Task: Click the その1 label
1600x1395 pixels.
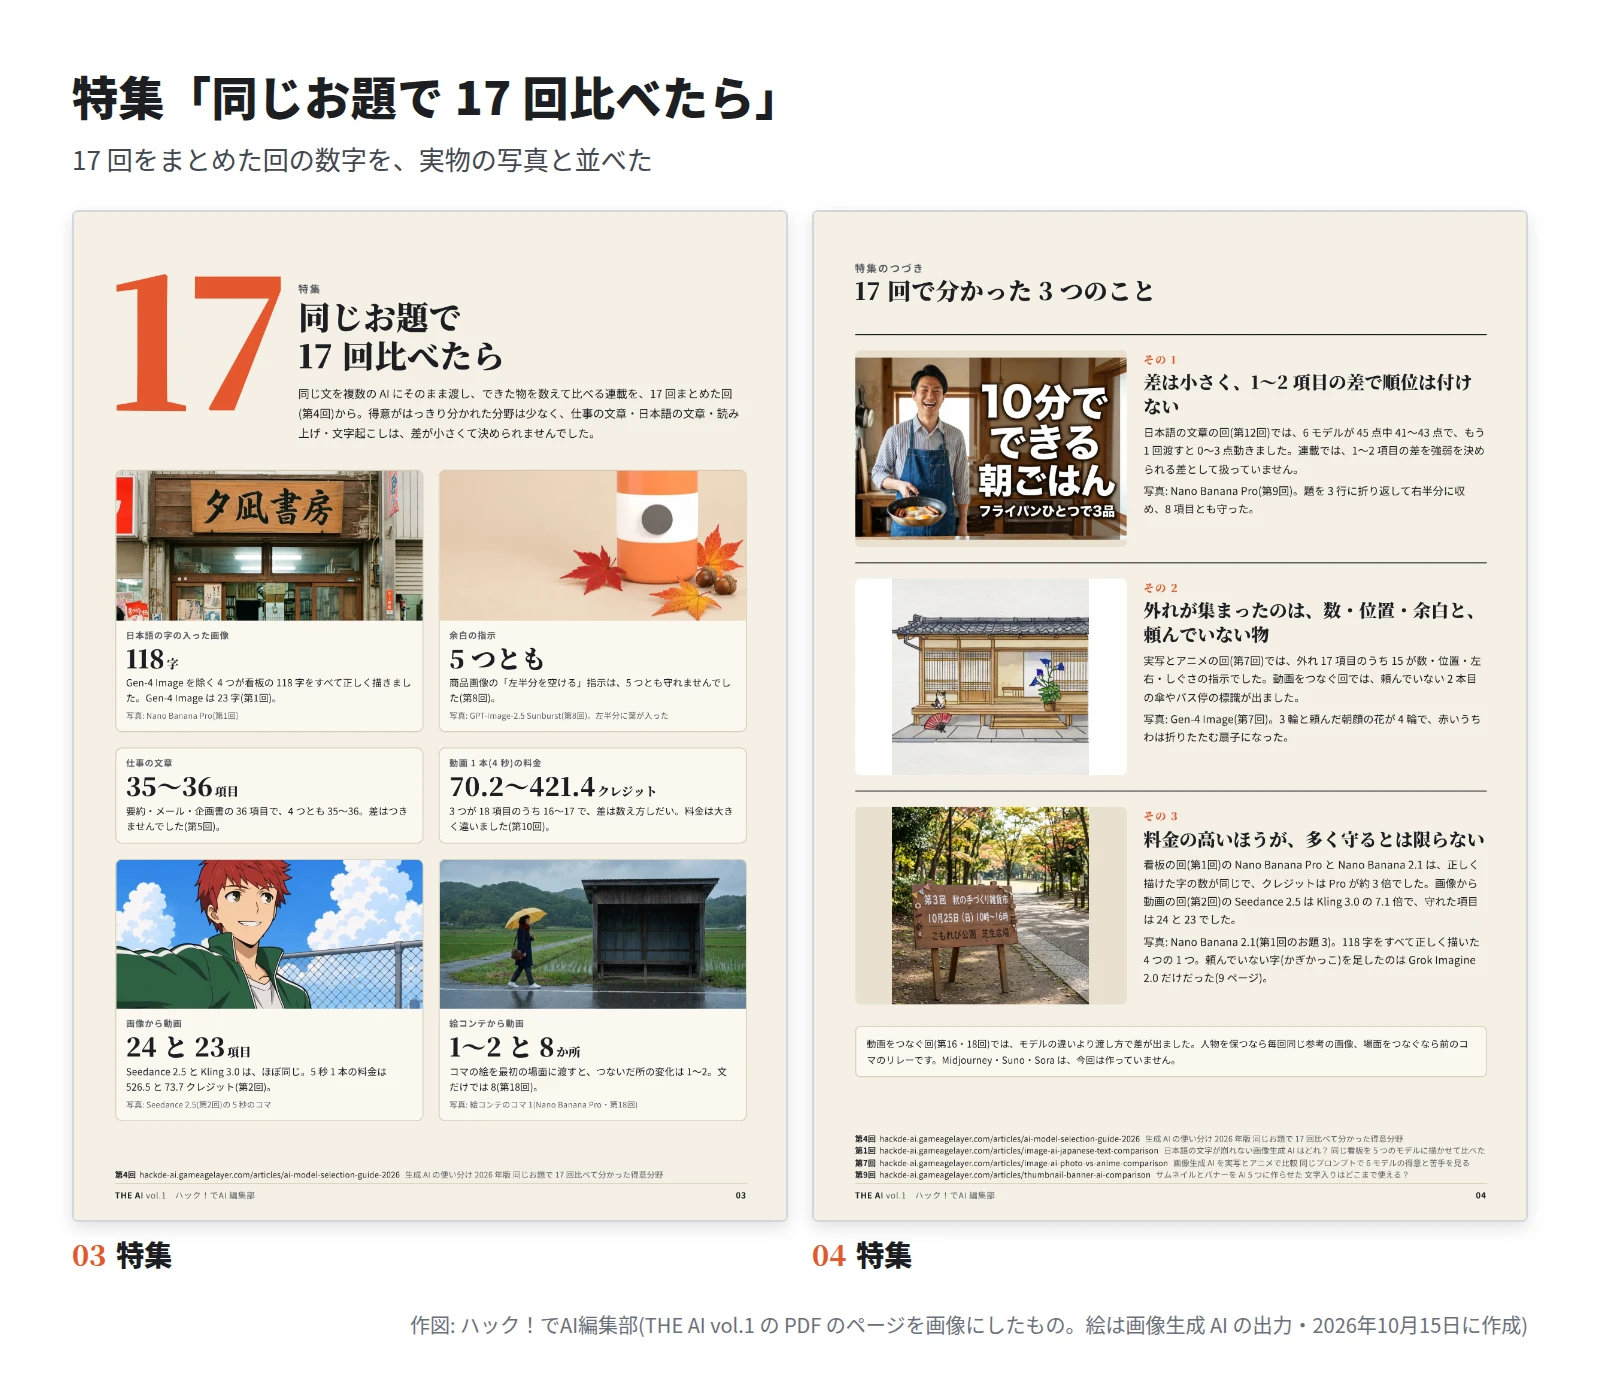Action: (x=1160, y=360)
